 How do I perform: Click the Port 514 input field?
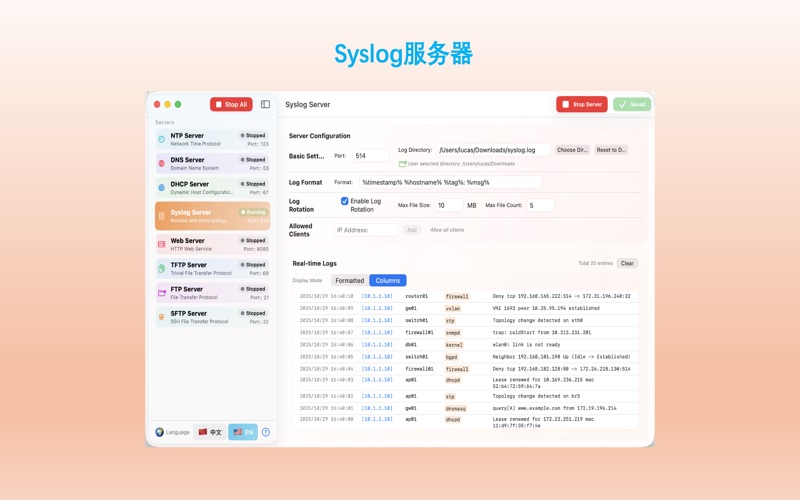[371, 156]
